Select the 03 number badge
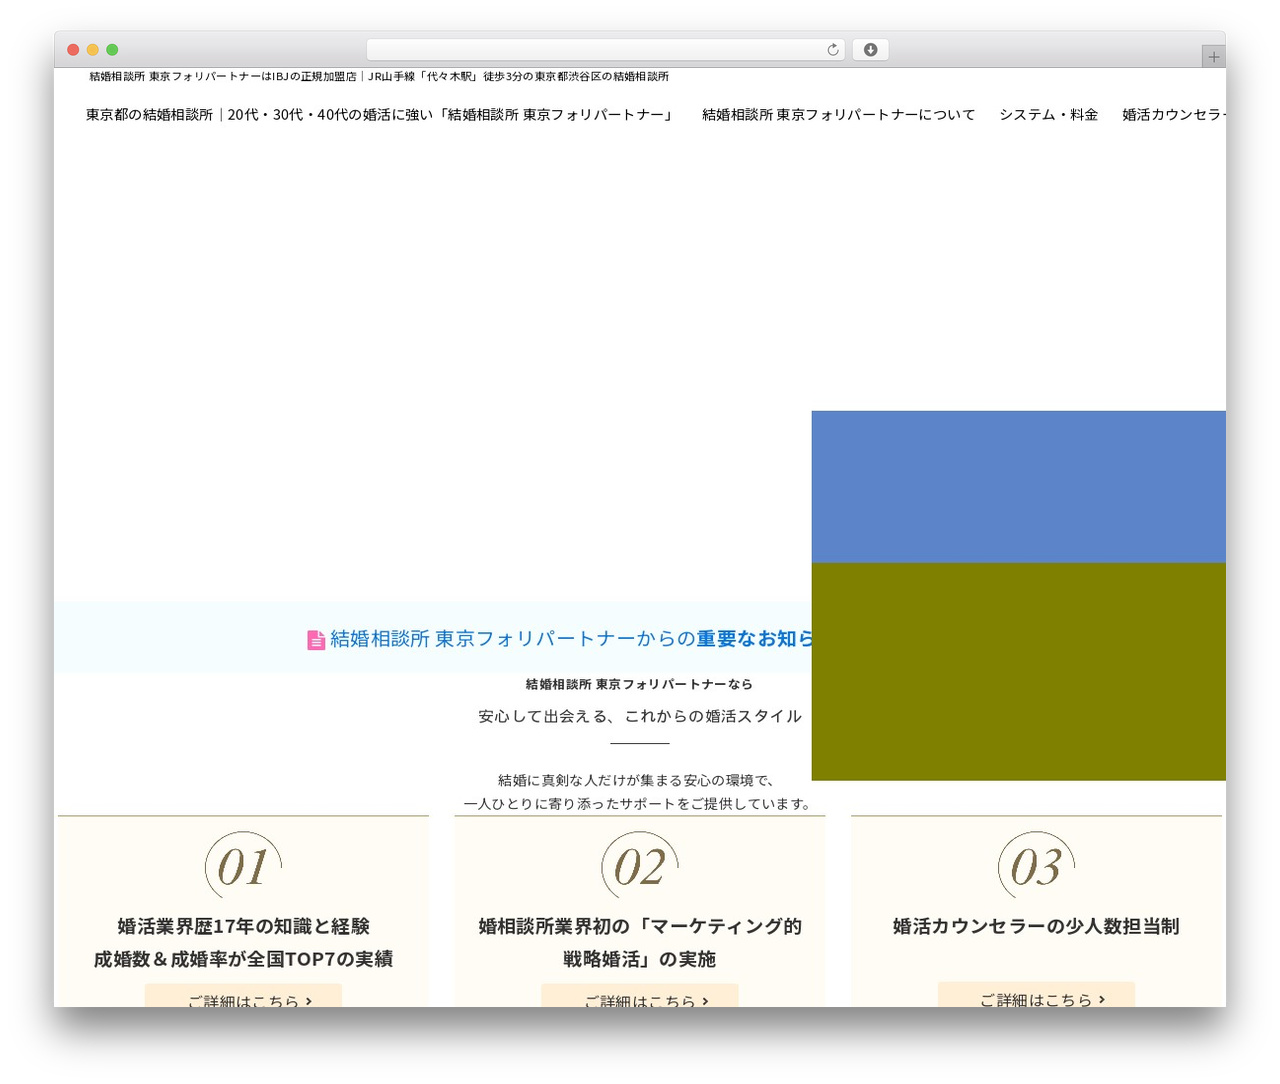Image resolution: width=1280 pixels, height=1084 pixels. 1036,866
